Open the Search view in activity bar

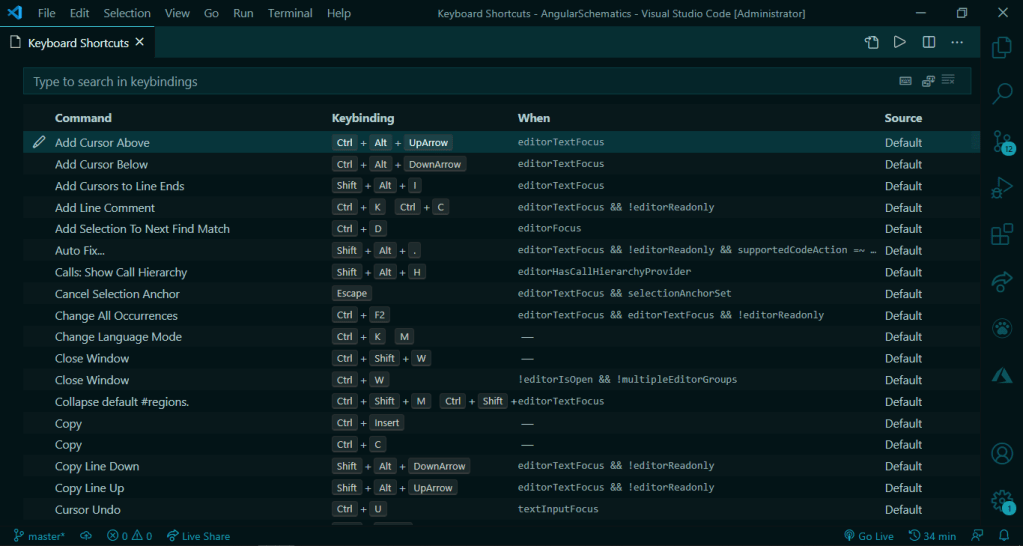coord(1001,94)
